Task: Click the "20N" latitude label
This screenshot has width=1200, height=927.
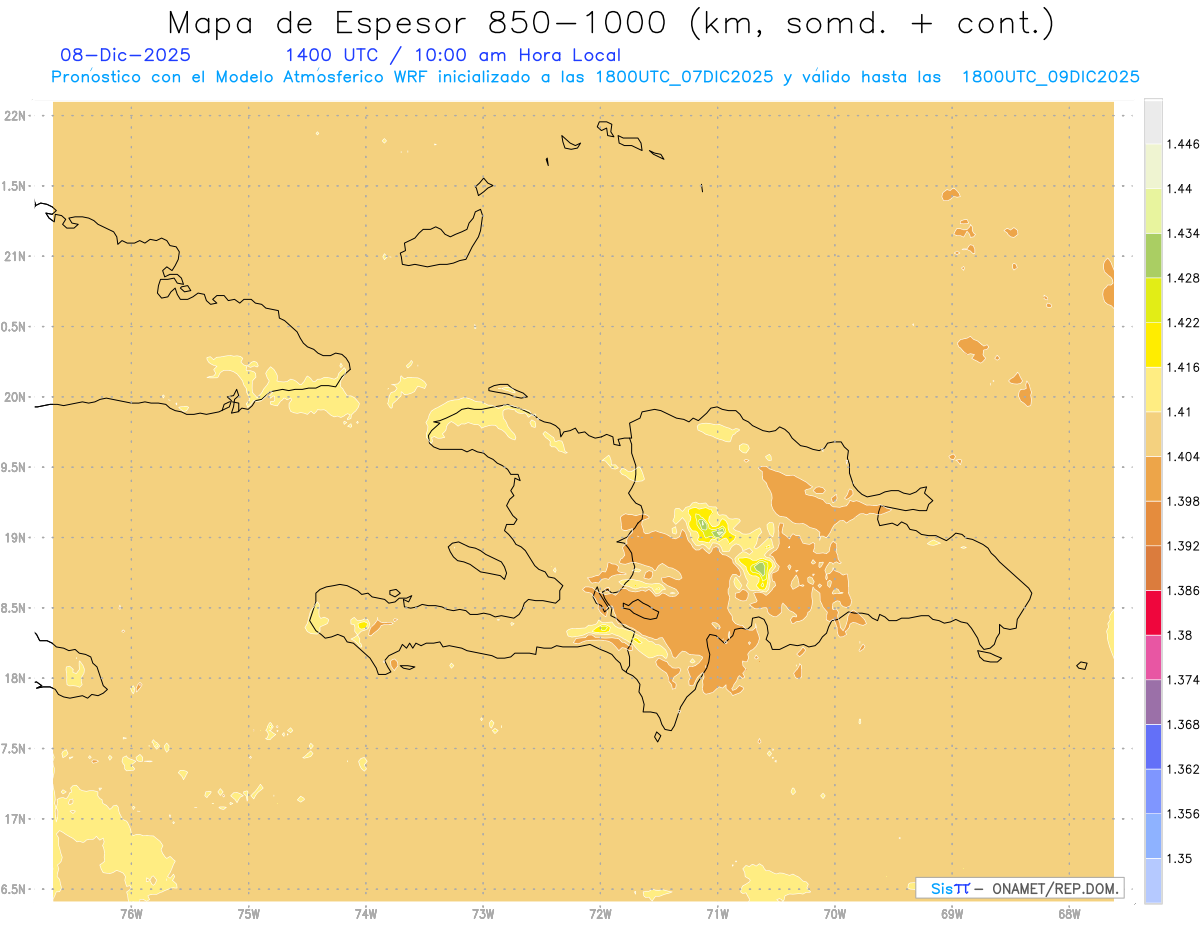Action: (15, 398)
